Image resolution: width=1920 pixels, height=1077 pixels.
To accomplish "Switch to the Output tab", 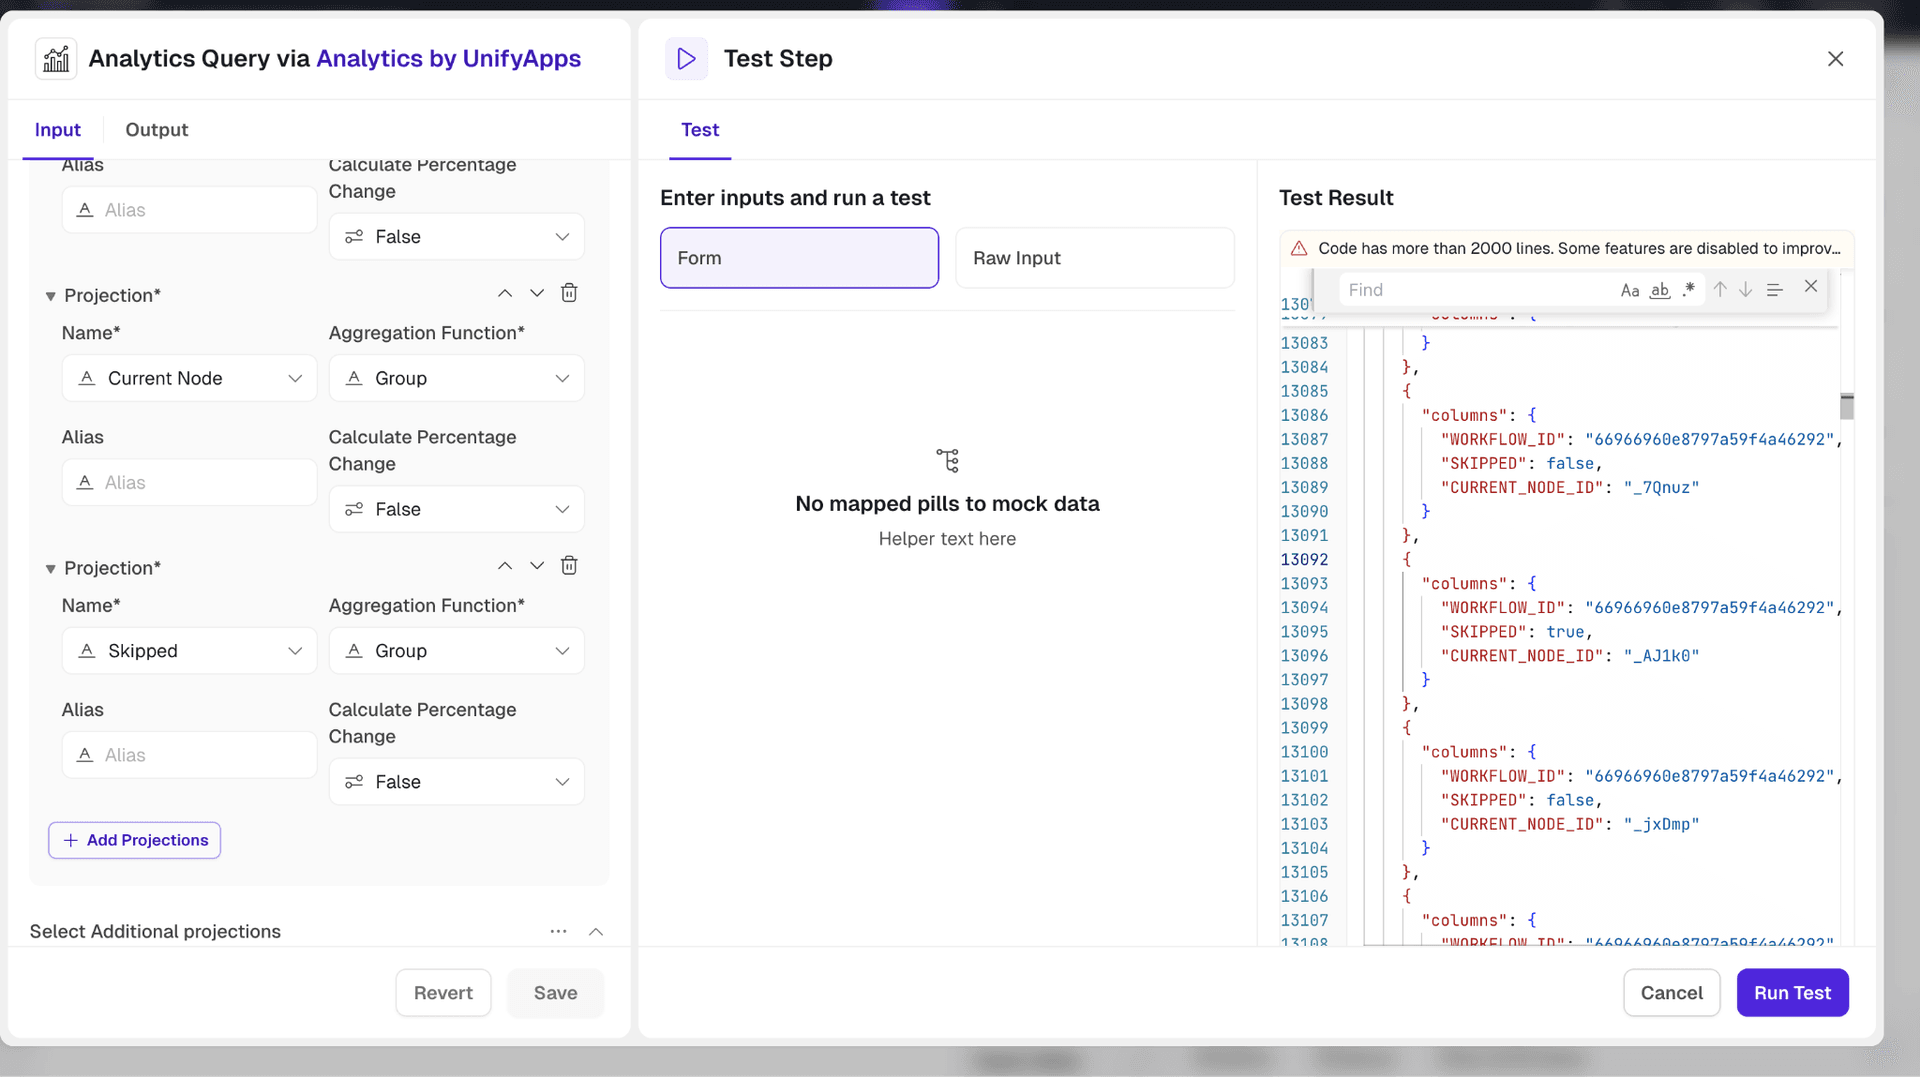I will pos(156,130).
